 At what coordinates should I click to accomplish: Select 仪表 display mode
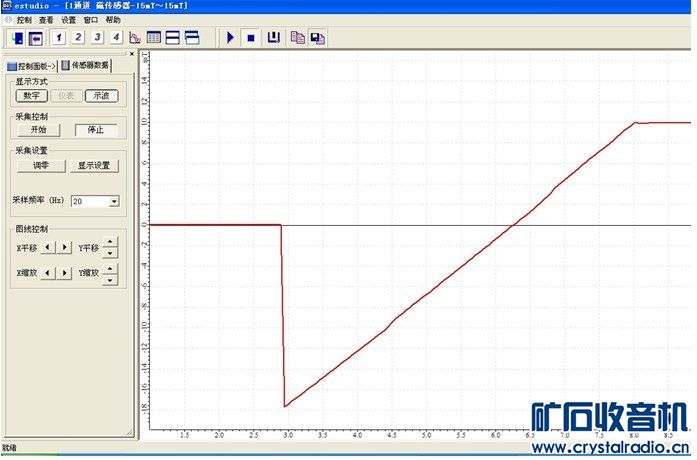(x=66, y=96)
